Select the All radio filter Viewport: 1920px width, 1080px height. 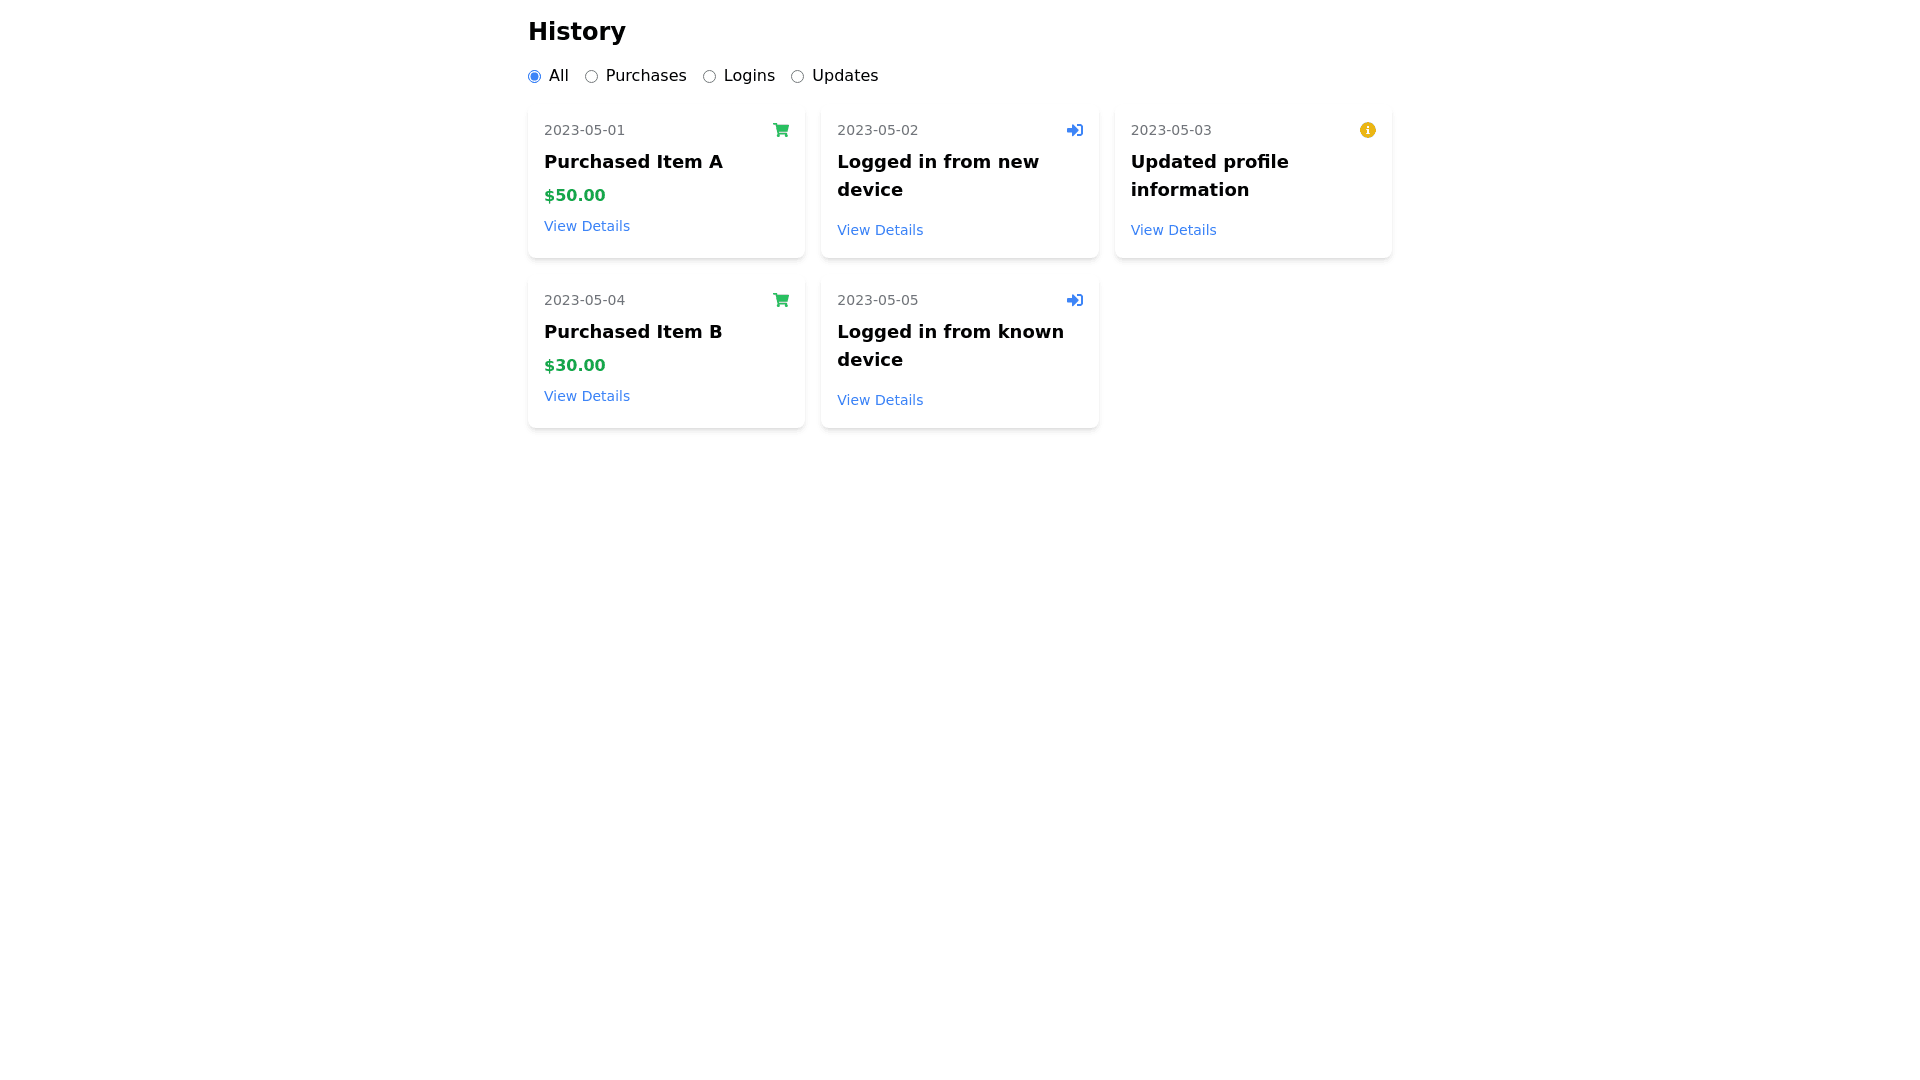tap(535, 77)
